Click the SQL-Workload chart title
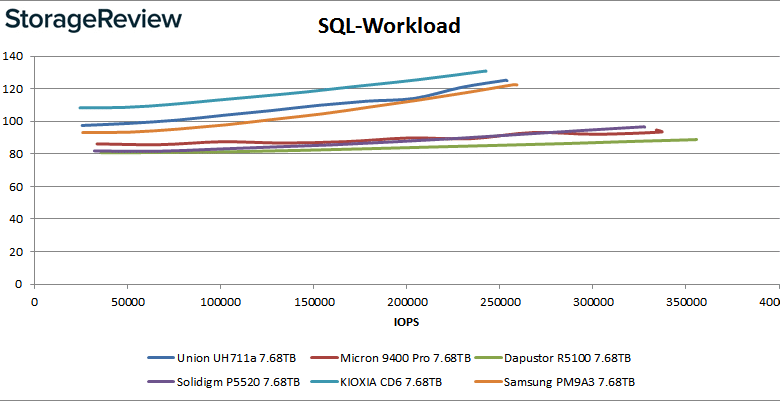 (389, 25)
